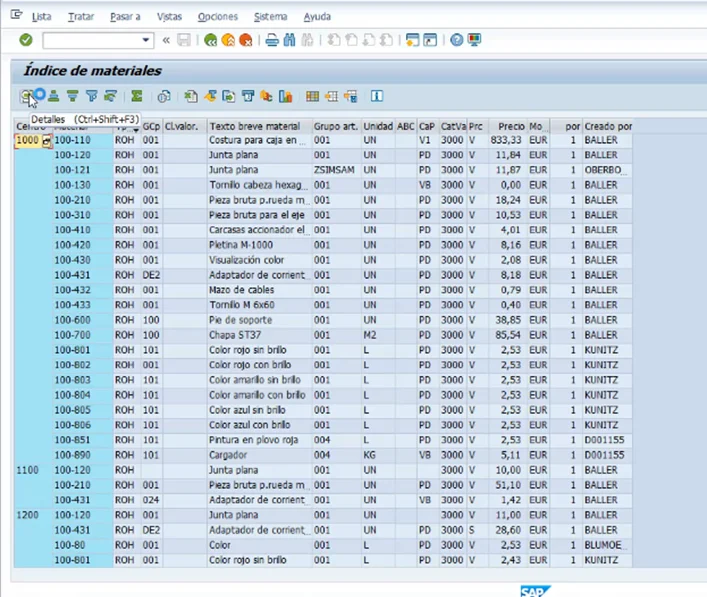Click the price cell 28,60
707x597 pixels.
tap(508, 530)
